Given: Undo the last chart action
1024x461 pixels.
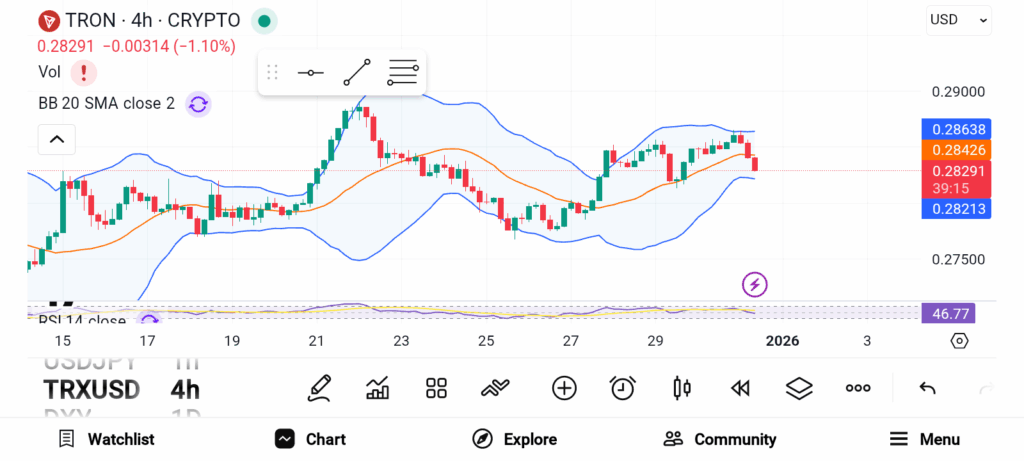Looking at the screenshot, I should pyautogui.click(x=927, y=388).
